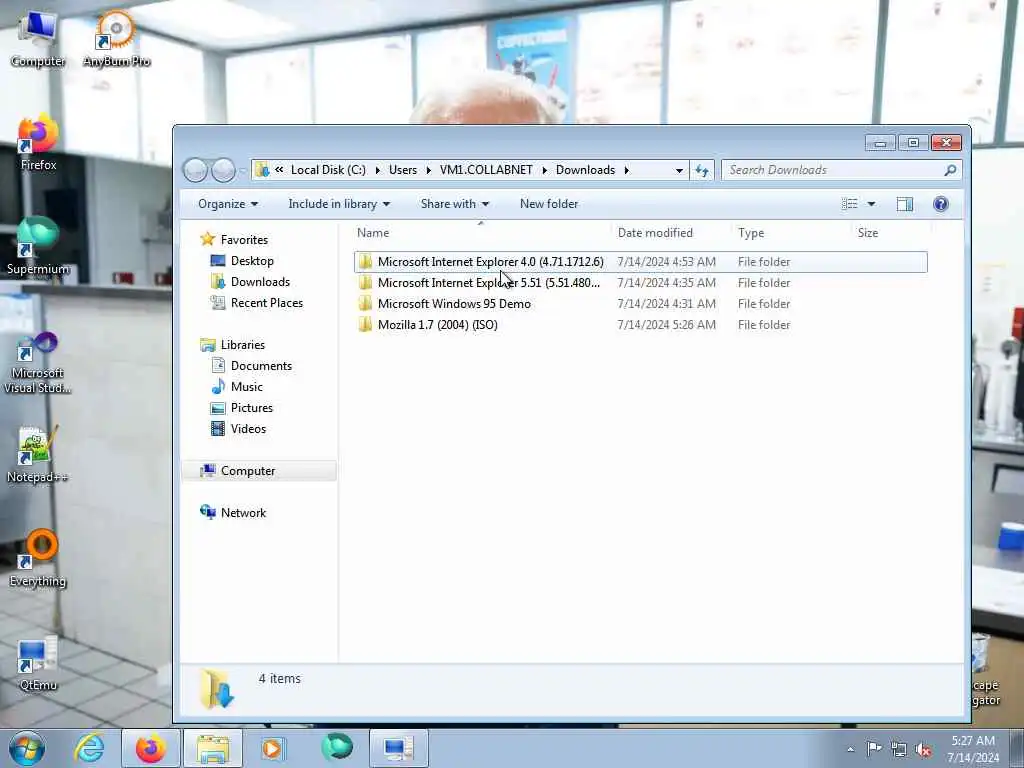Click the search magnifier icon

[950, 170]
